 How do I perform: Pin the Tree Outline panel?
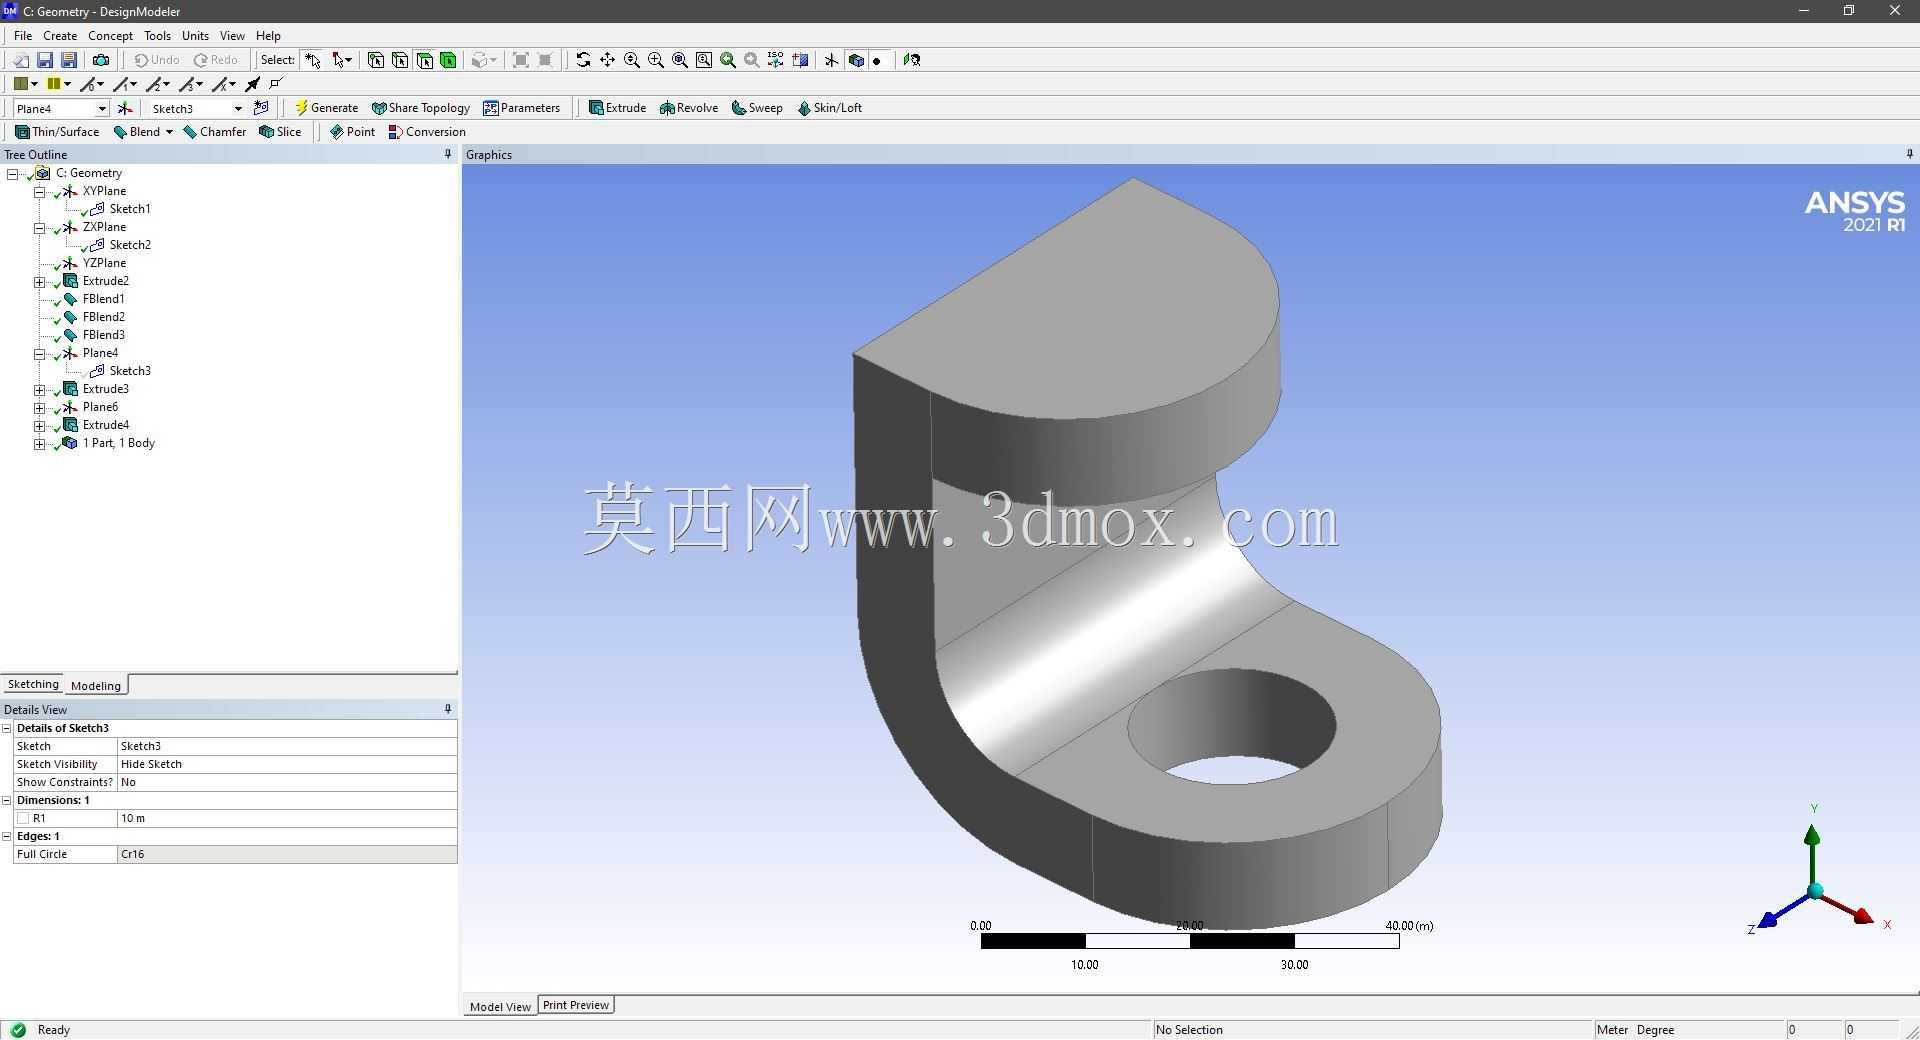coord(447,154)
